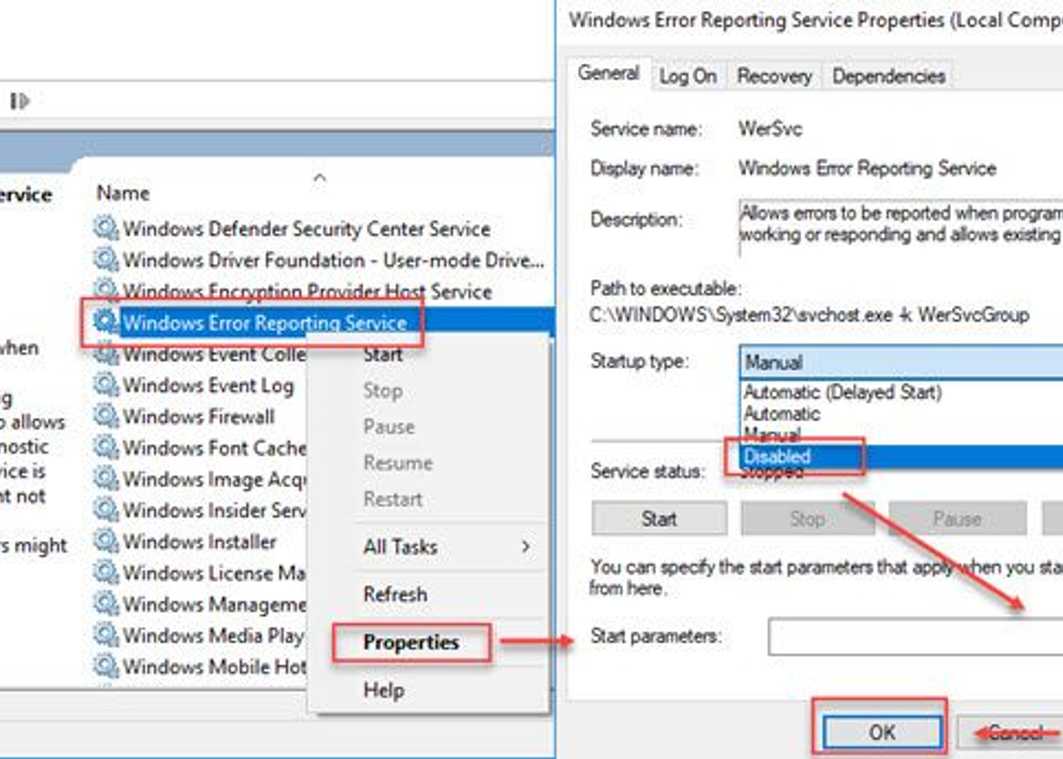
Task: Switch to the Recovery tab
Action: click(774, 76)
